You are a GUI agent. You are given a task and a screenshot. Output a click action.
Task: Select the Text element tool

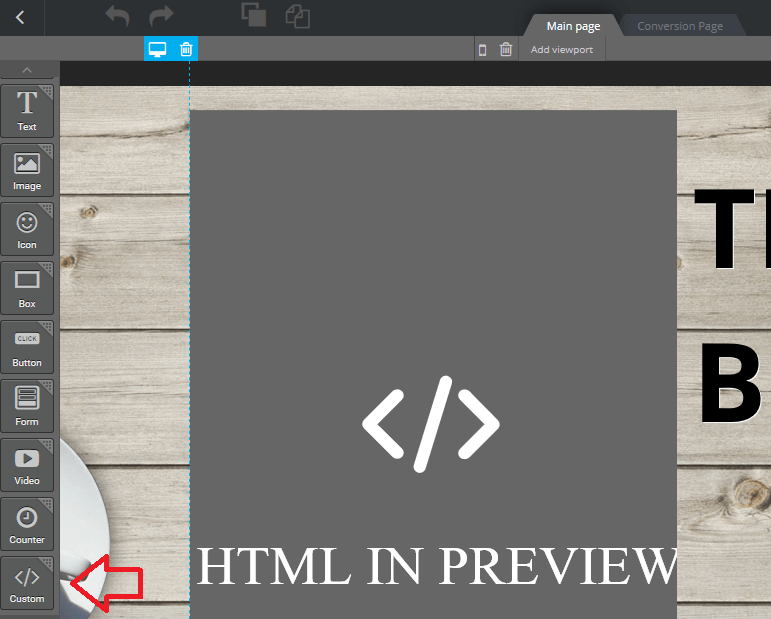click(27, 111)
